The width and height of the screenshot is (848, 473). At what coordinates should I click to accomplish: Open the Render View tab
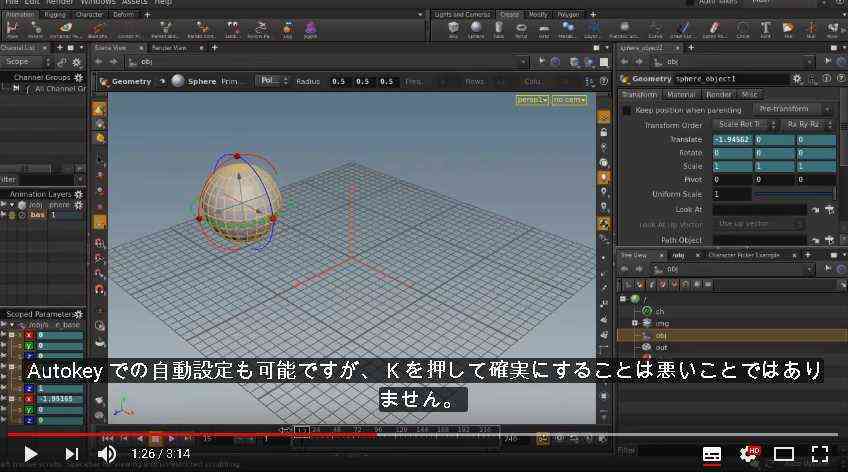169,48
